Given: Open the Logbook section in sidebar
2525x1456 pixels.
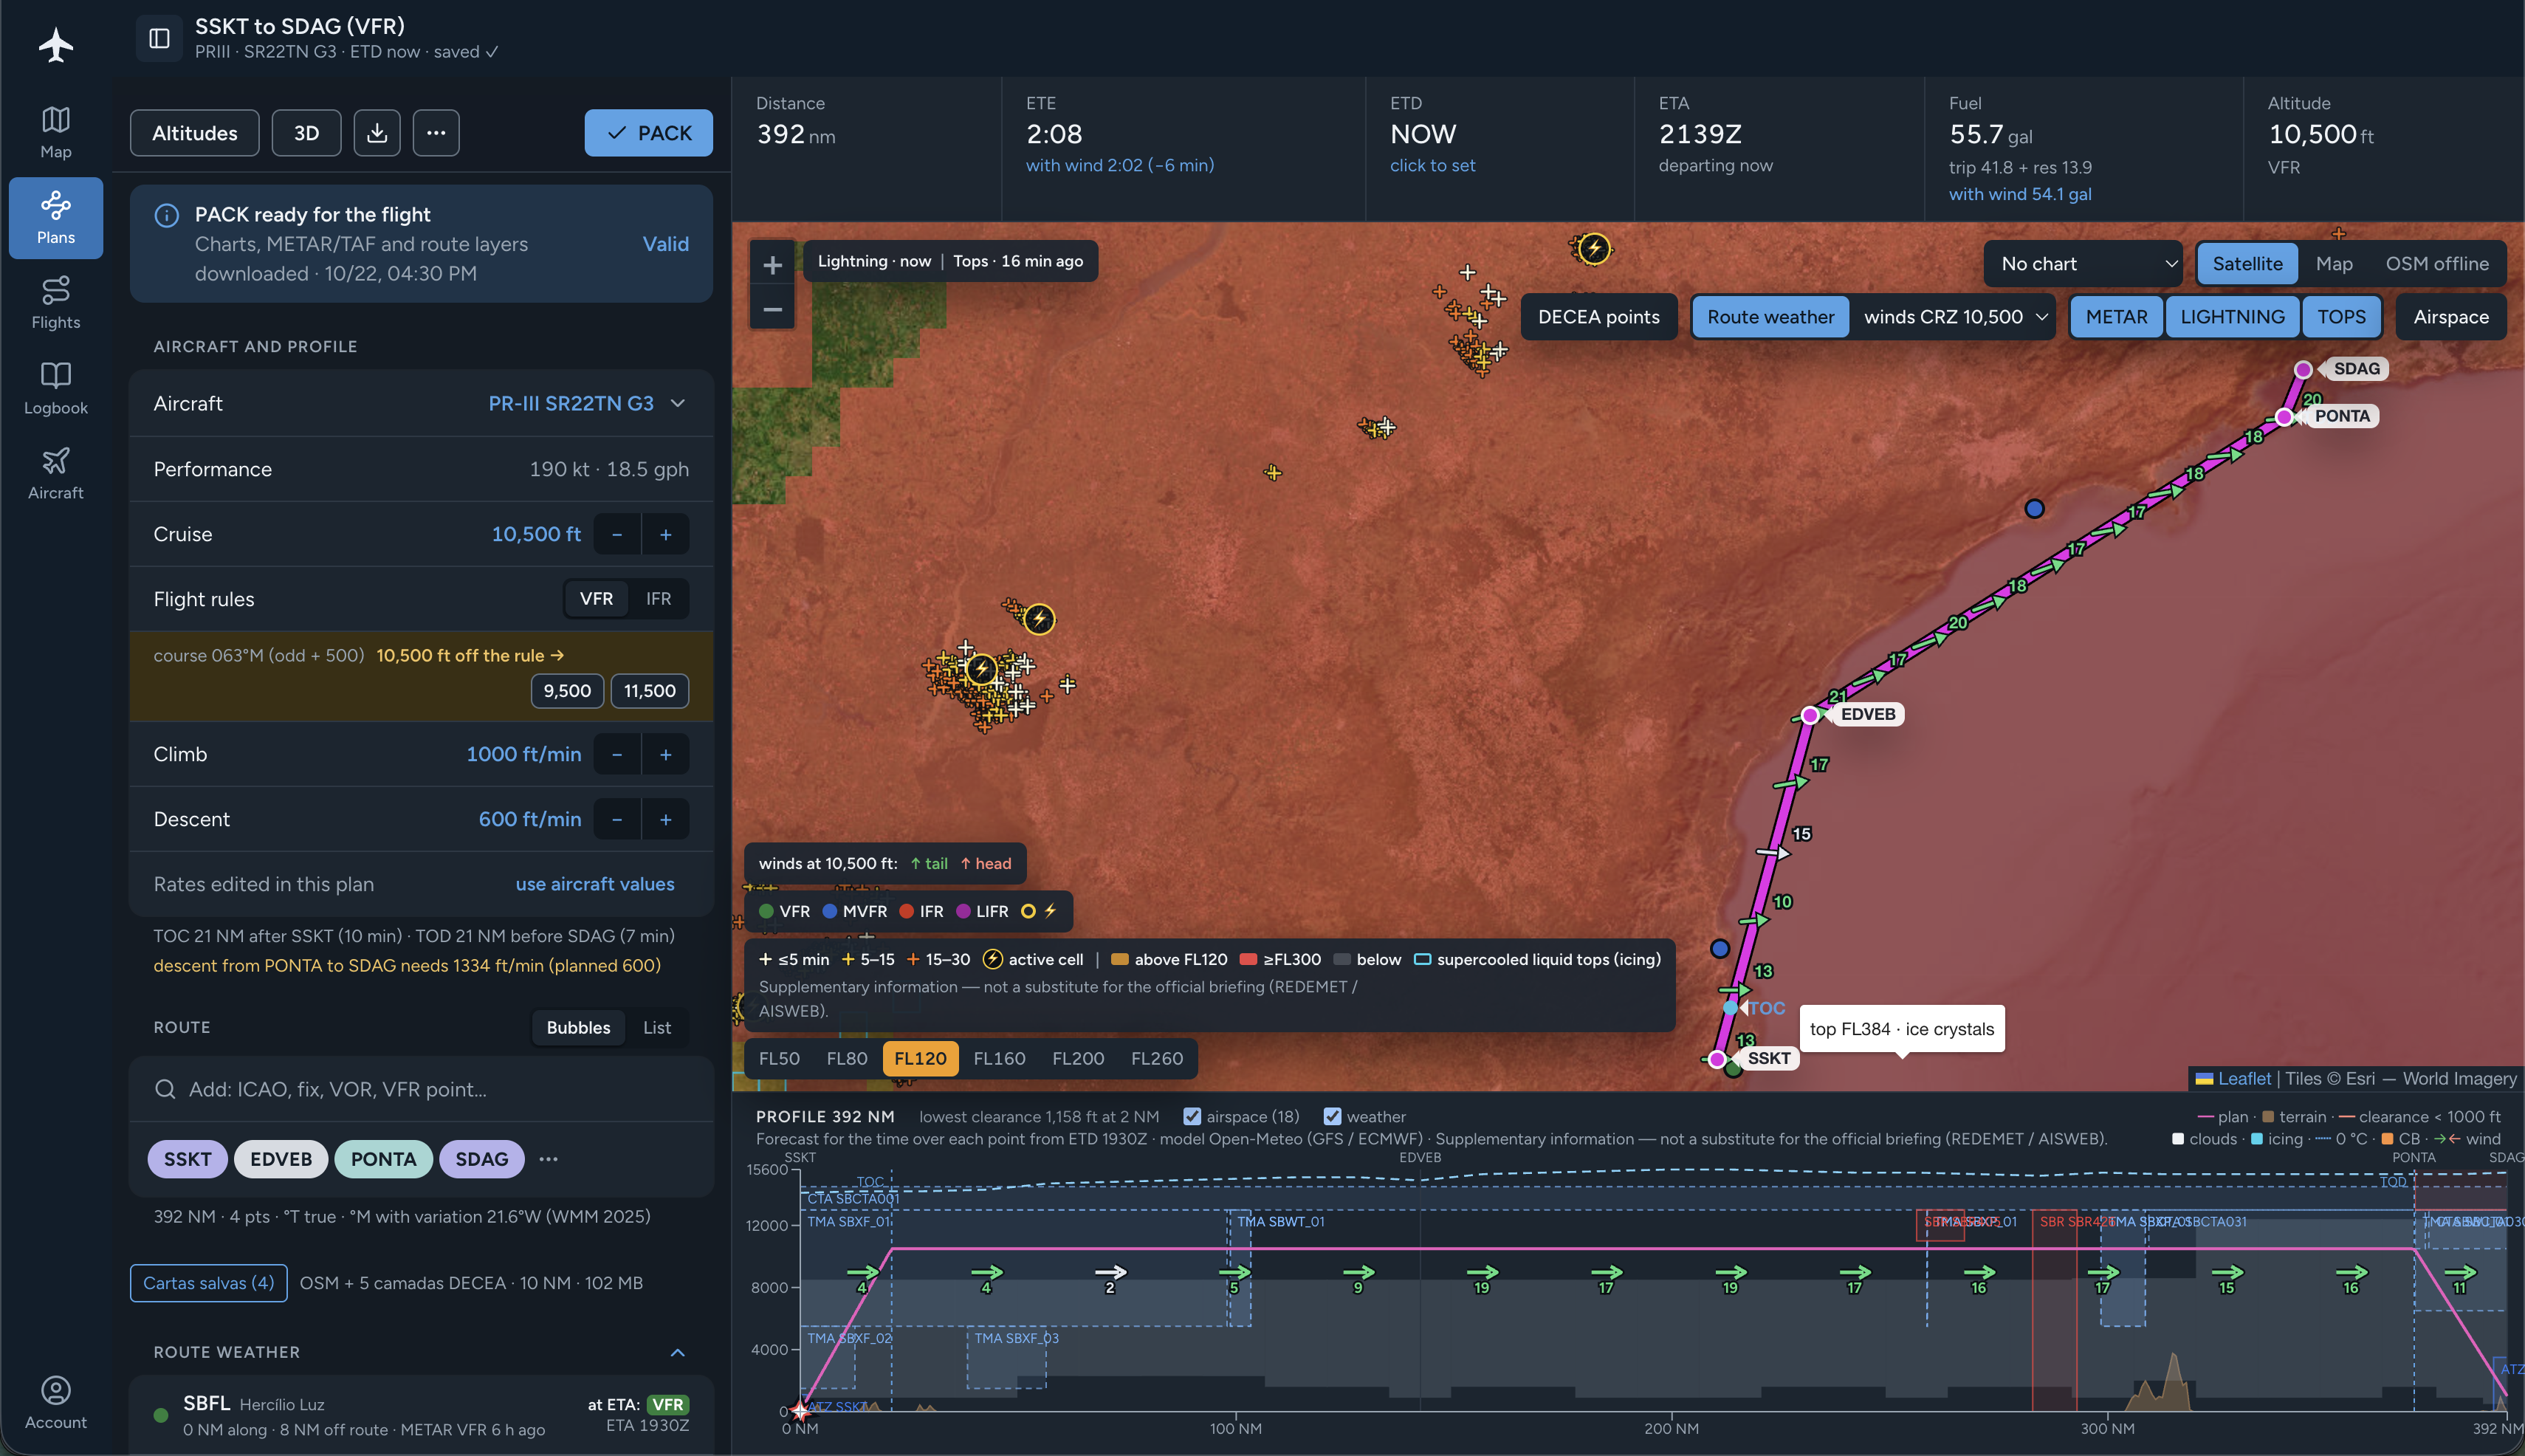Looking at the screenshot, I should pyautogui.click(x=56, y=389).
